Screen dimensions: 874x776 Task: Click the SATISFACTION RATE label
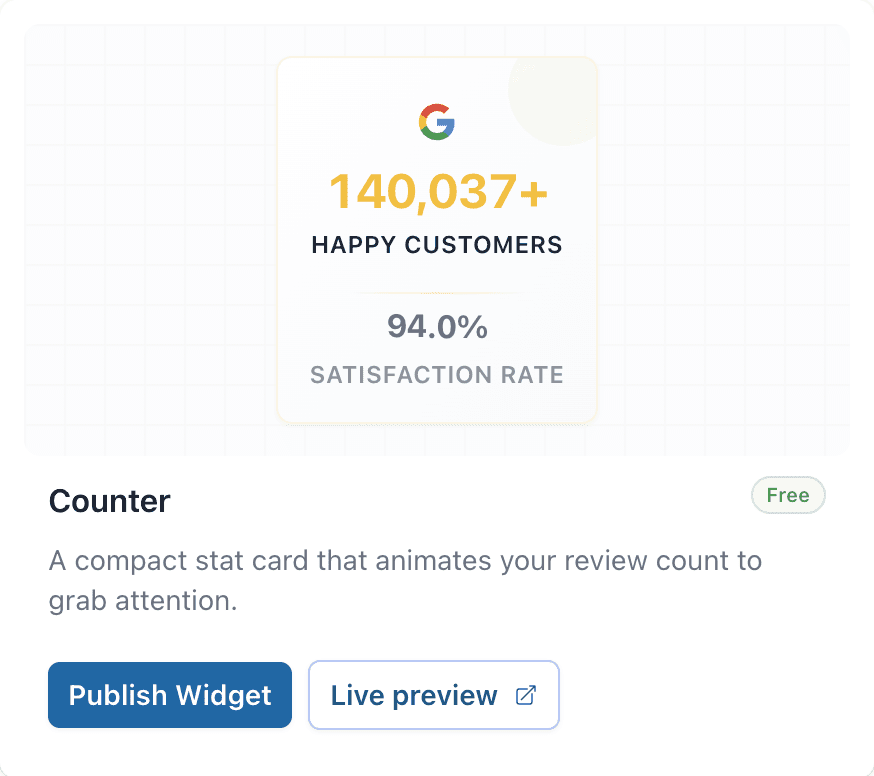tap(437, 375)
